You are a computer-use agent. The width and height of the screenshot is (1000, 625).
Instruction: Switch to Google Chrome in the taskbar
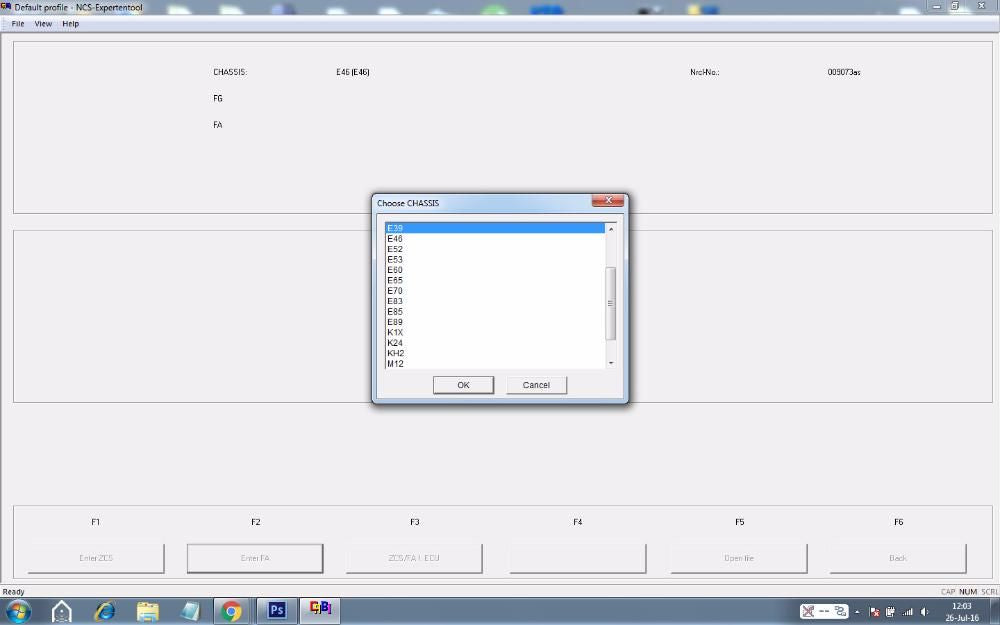click(x=232, y=611)
